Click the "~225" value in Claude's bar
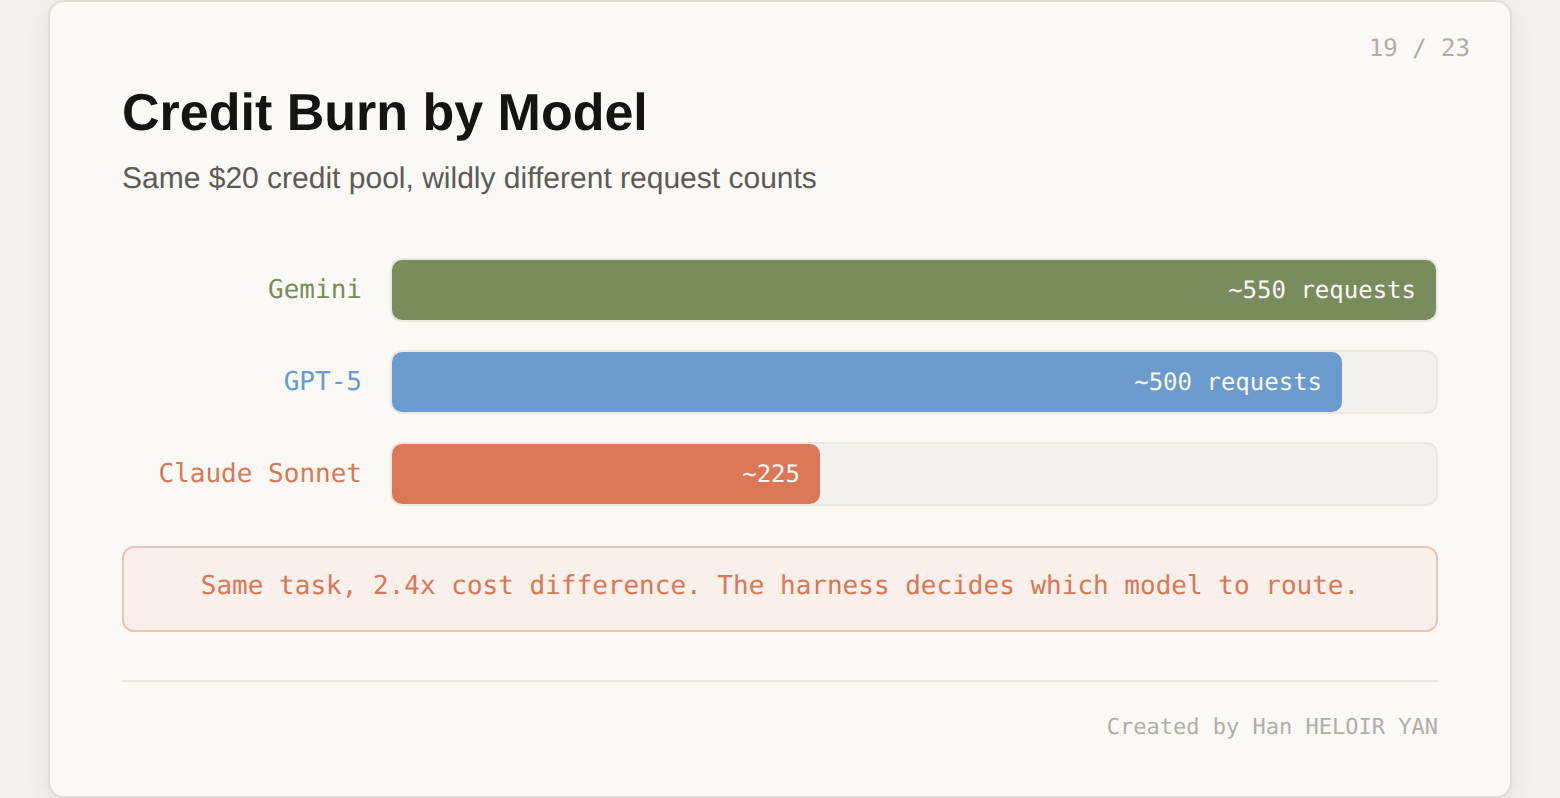The image size is (1560, 798). point(770,474)
